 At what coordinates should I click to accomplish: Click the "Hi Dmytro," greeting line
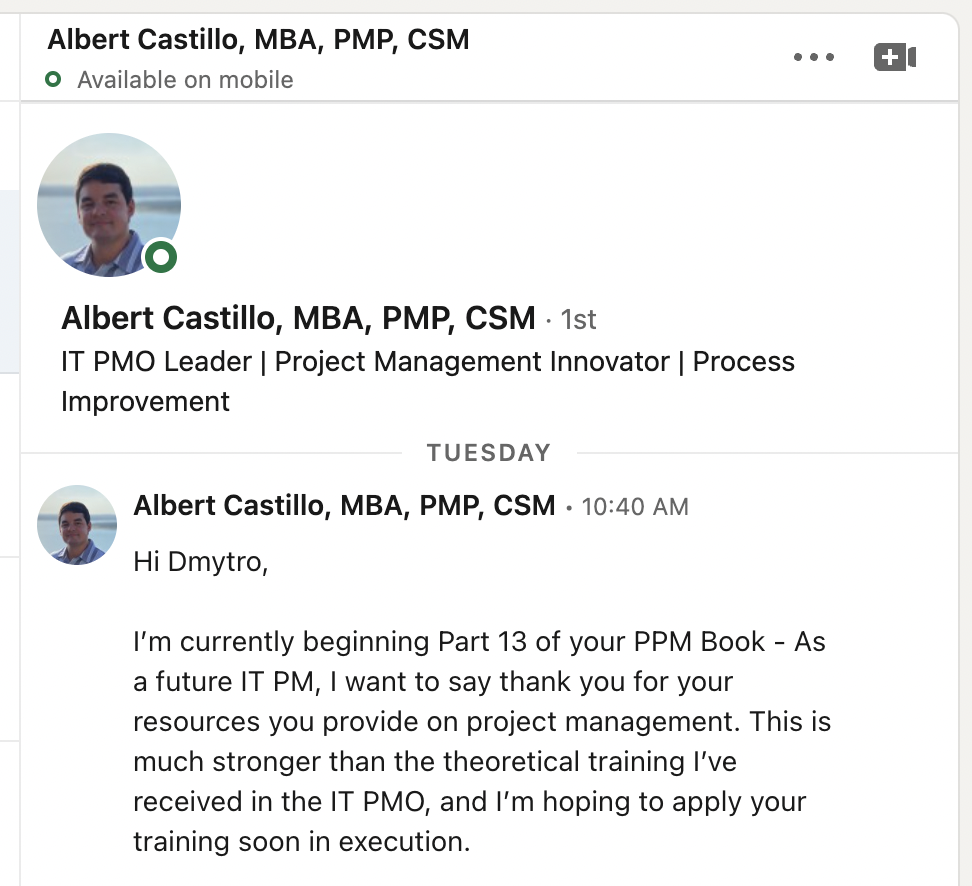pyautogui.click(x=200, y=563)
